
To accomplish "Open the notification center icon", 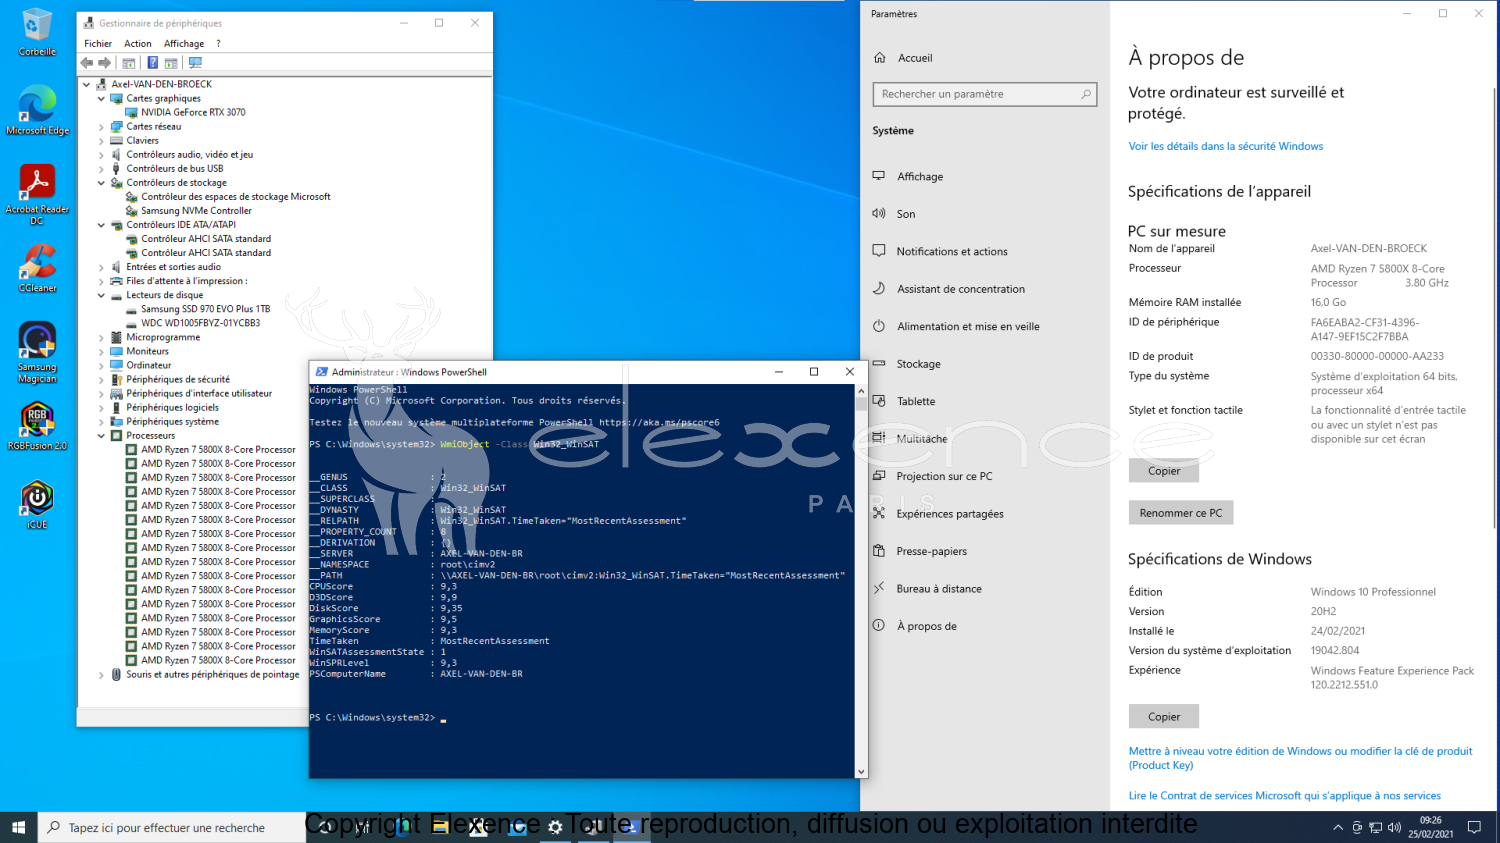I will [1474, 827].
